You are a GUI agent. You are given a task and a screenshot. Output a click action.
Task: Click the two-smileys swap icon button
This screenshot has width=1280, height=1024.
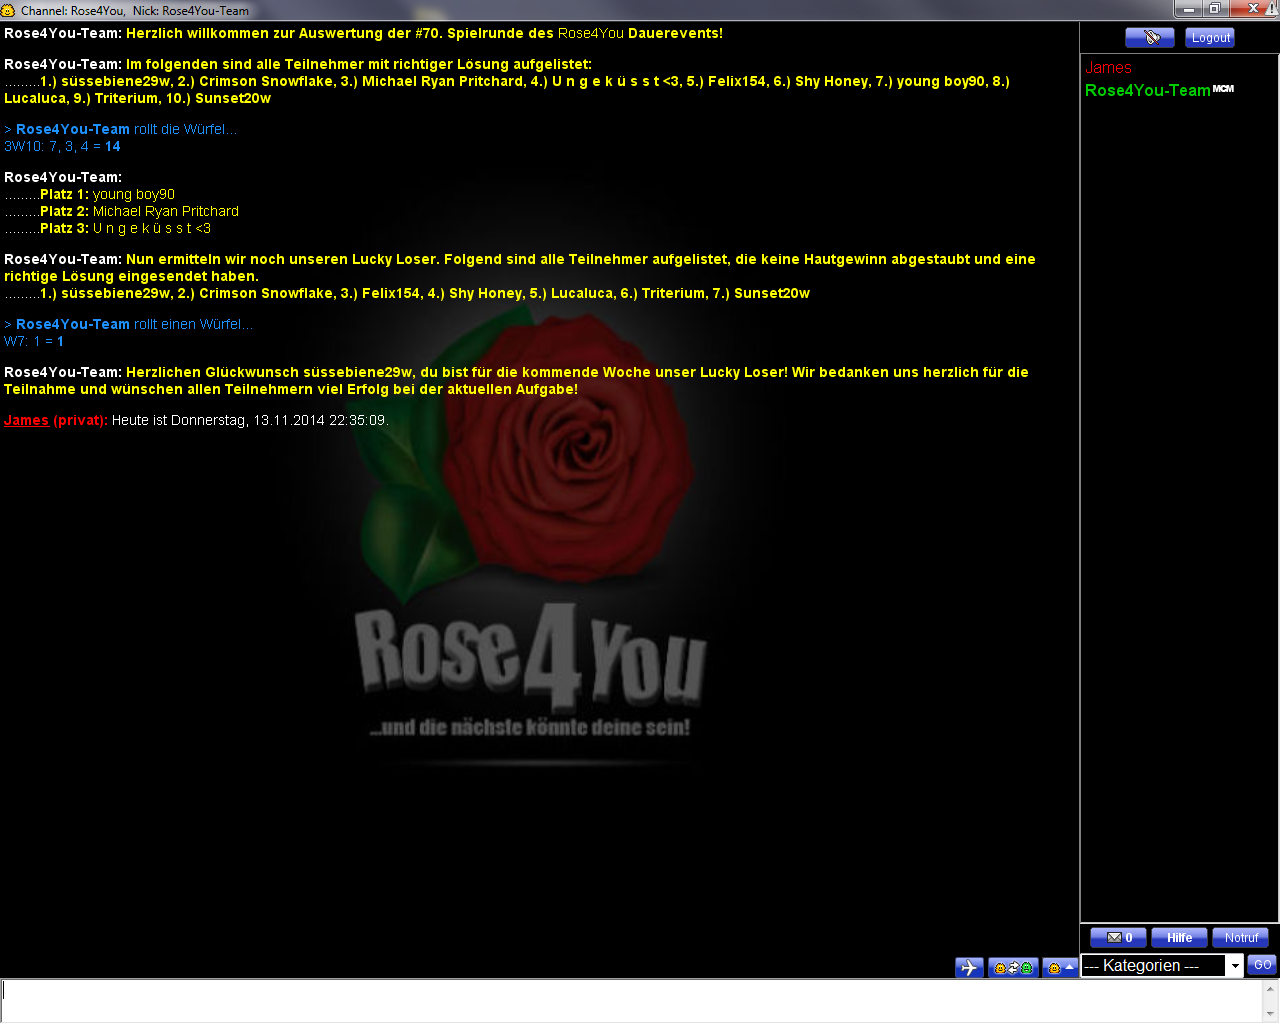pyautogui.click(x=1012, y=967)
